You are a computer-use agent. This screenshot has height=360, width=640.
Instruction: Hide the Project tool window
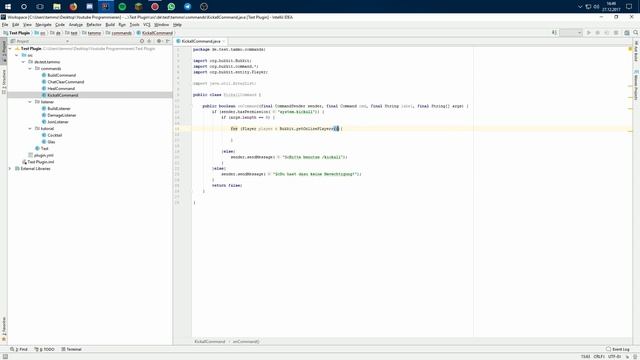(x=168, y=41)
